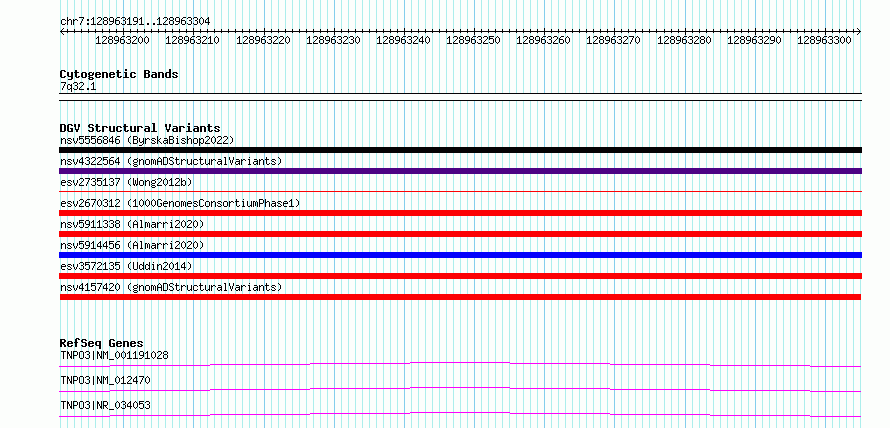Click the red esv3572135 variant bar
890x428 pixels.
(x=460, y=276)
